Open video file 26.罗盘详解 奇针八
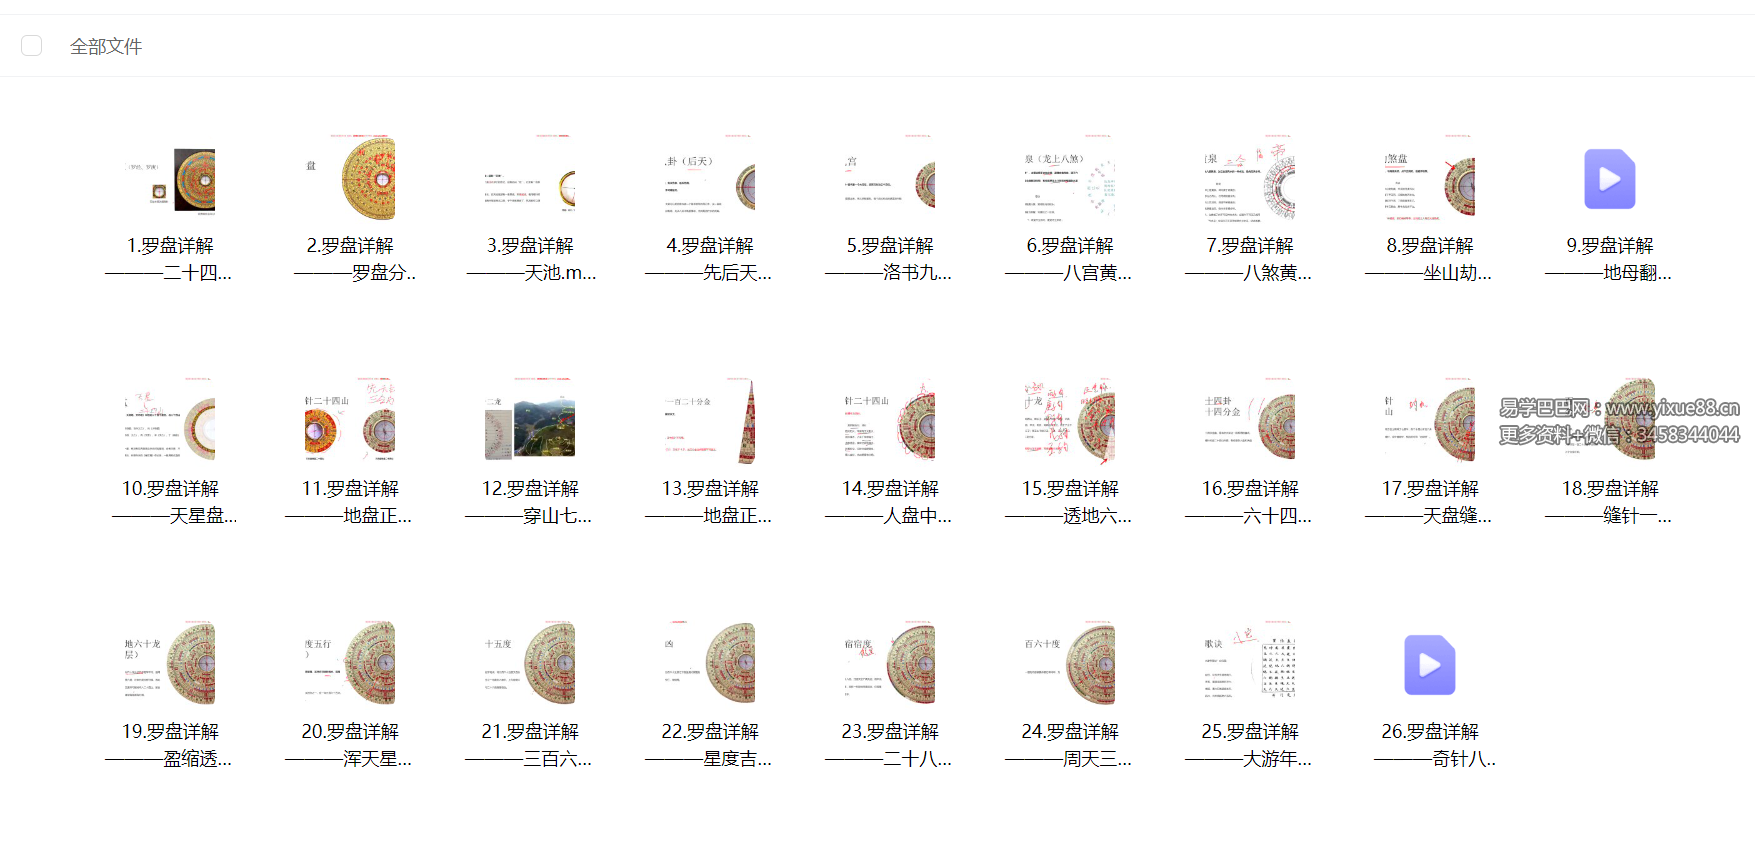The height and width of the screenshot is (843, 1755). (1429, 665)
